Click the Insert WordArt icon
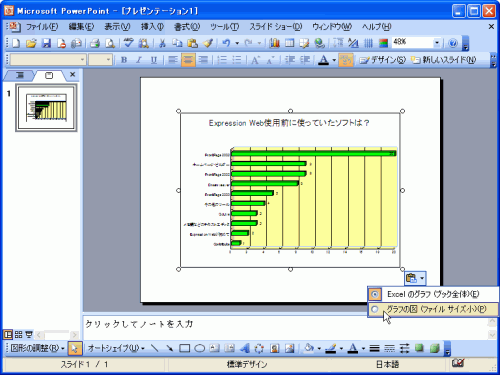Image resolution: width=500 pixels, height=375 pixels. click(245, 348)
